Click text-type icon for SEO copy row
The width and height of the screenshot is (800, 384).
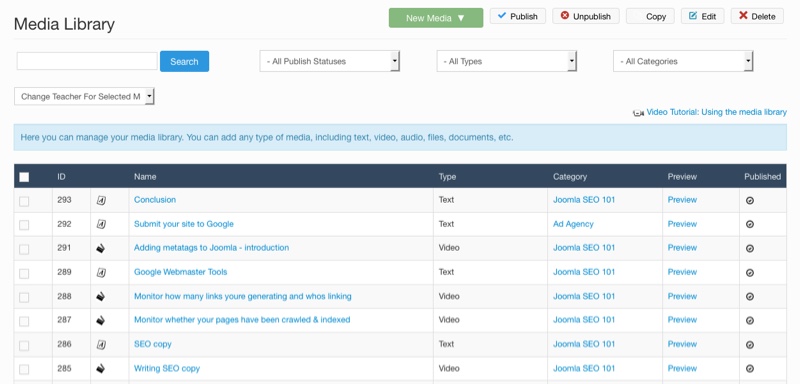tap(101, 345)
